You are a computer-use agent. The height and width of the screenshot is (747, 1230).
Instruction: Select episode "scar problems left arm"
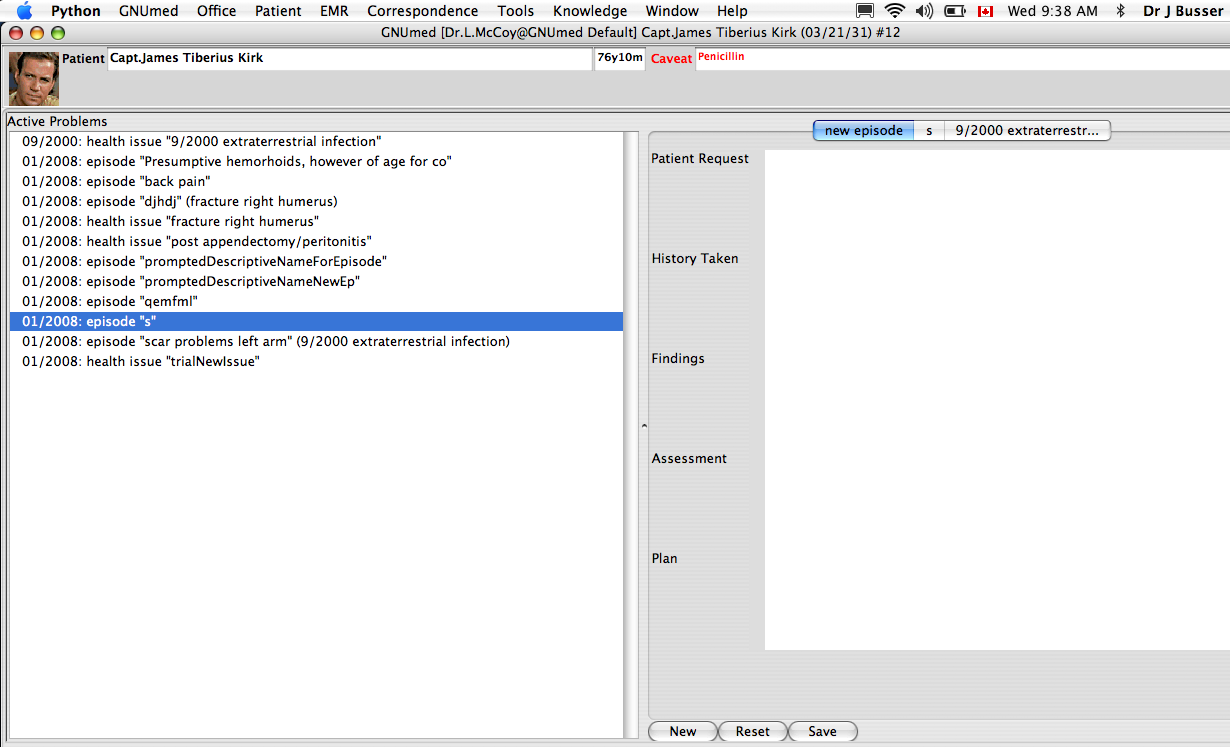[x=316, y=342]
